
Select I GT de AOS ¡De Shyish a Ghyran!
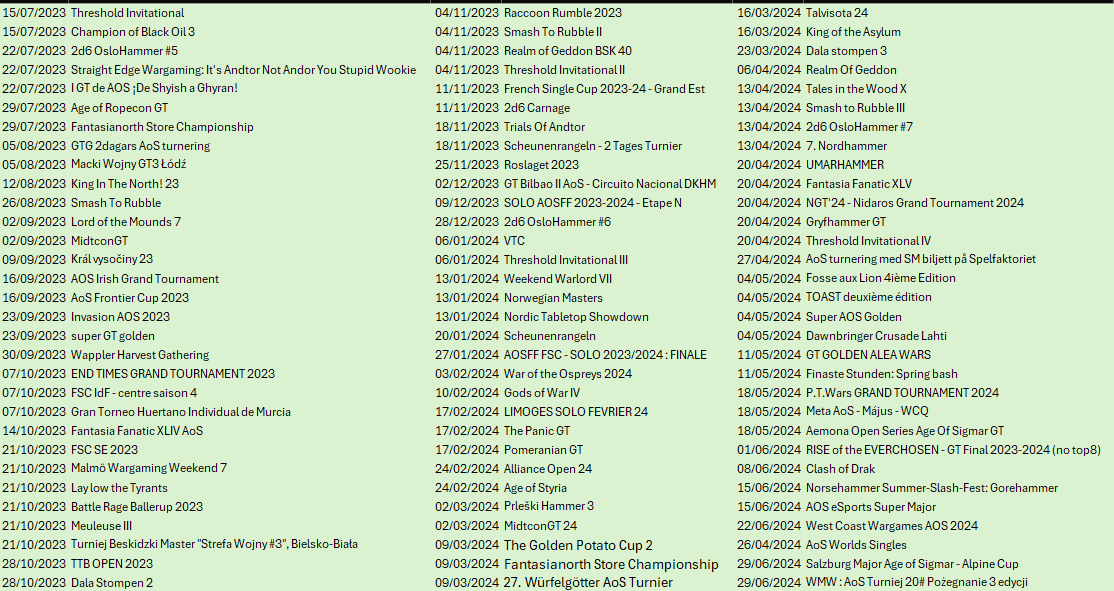click(154, 89)
